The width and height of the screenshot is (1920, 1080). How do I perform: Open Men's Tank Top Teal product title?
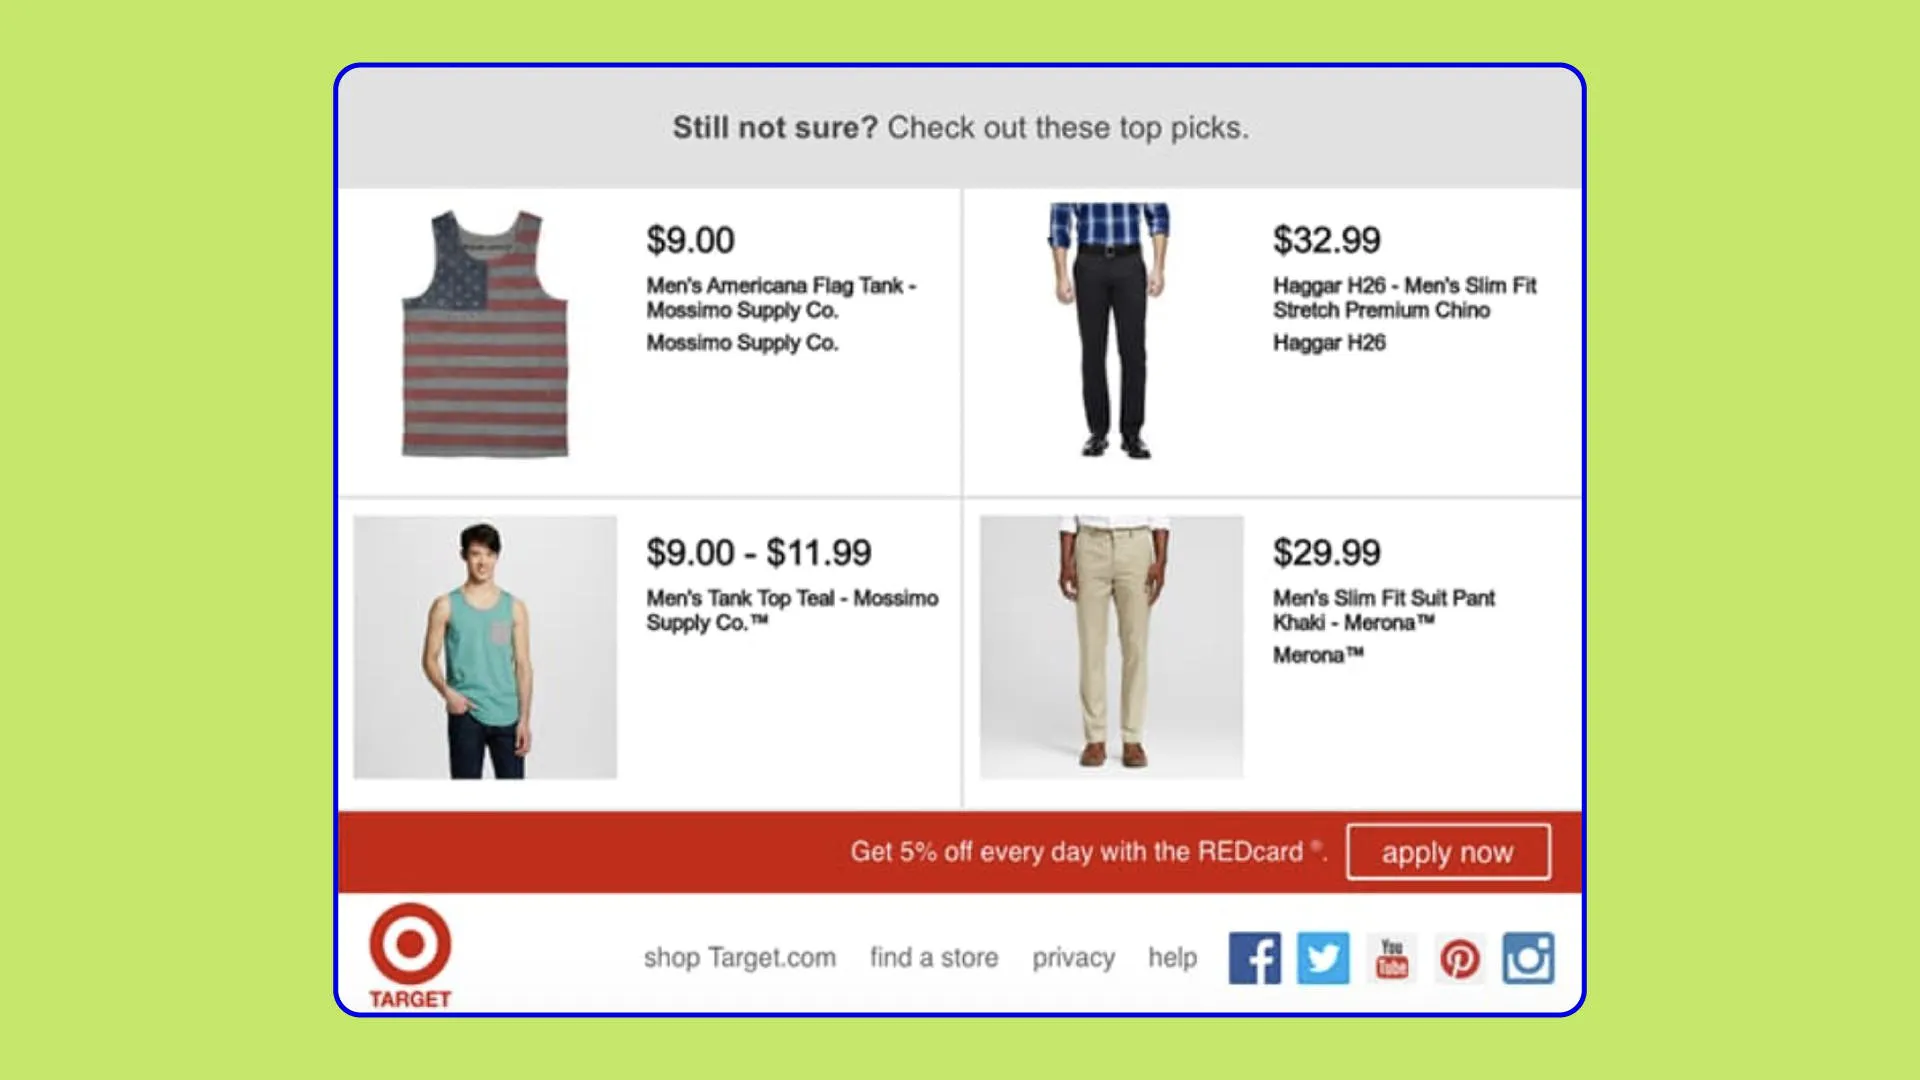point(792,610)
